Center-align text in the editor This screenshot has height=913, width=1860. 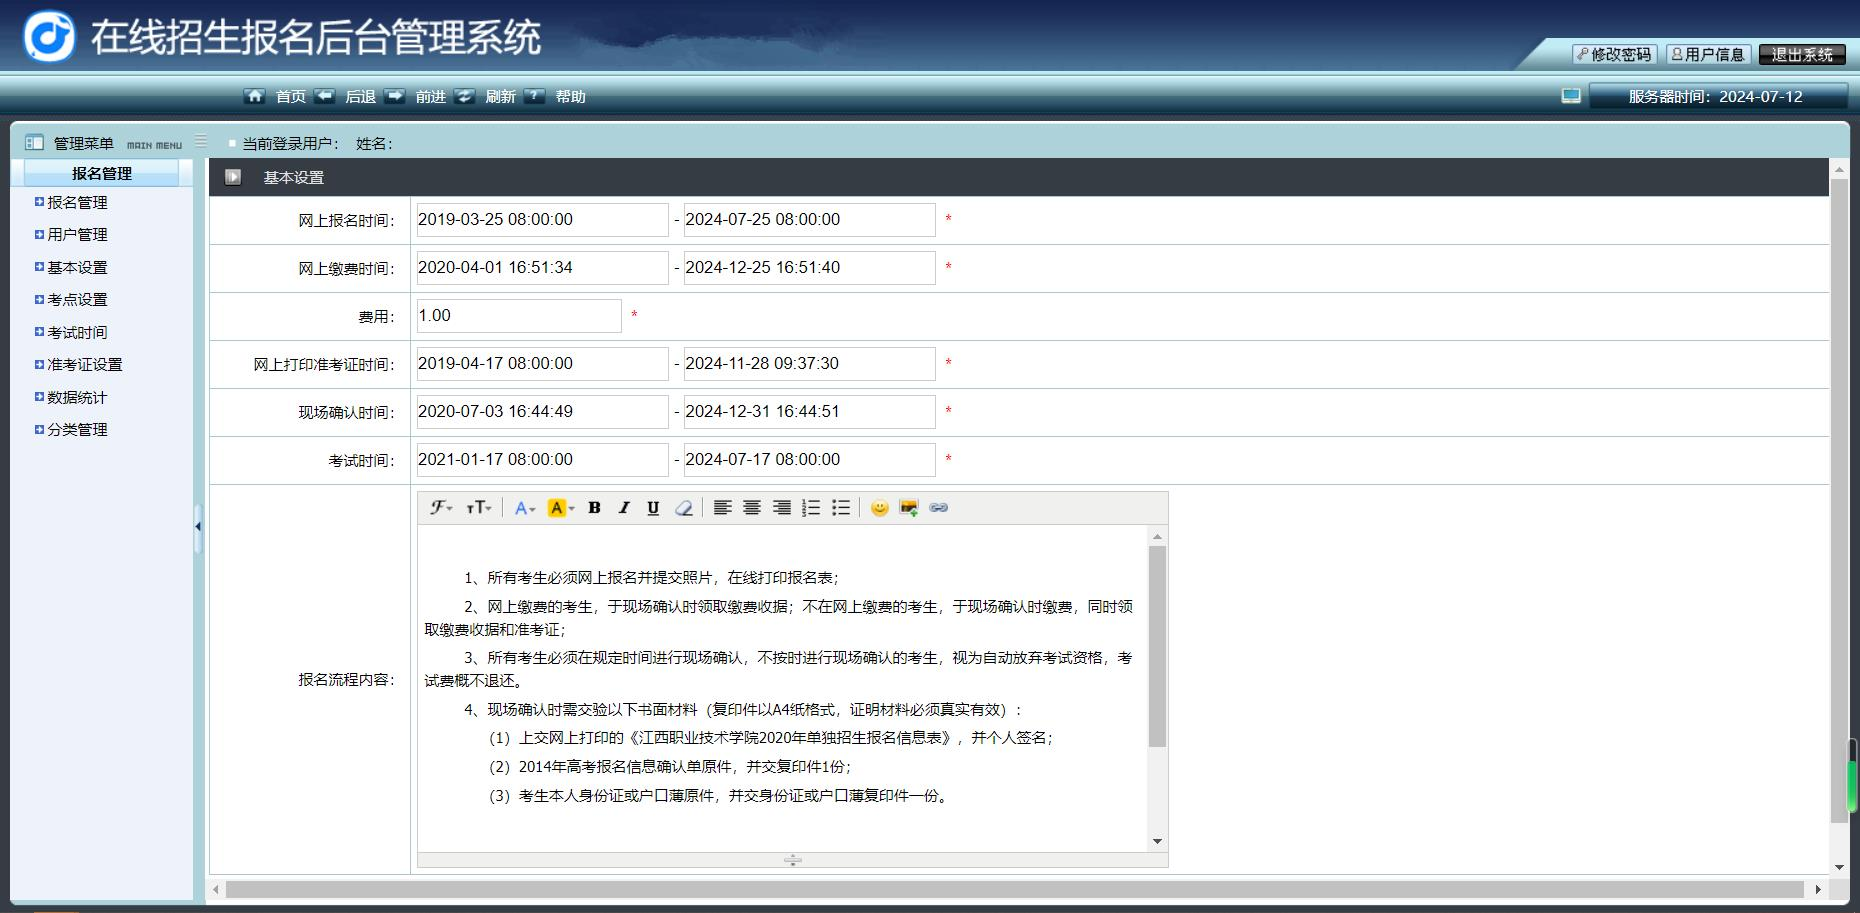(x=752, y=508)
